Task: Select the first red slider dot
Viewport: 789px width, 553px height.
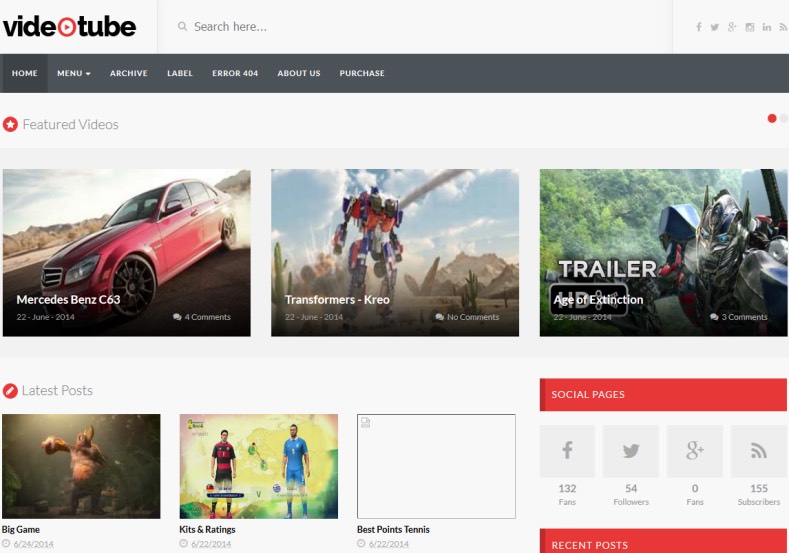Action: (772, 118)
